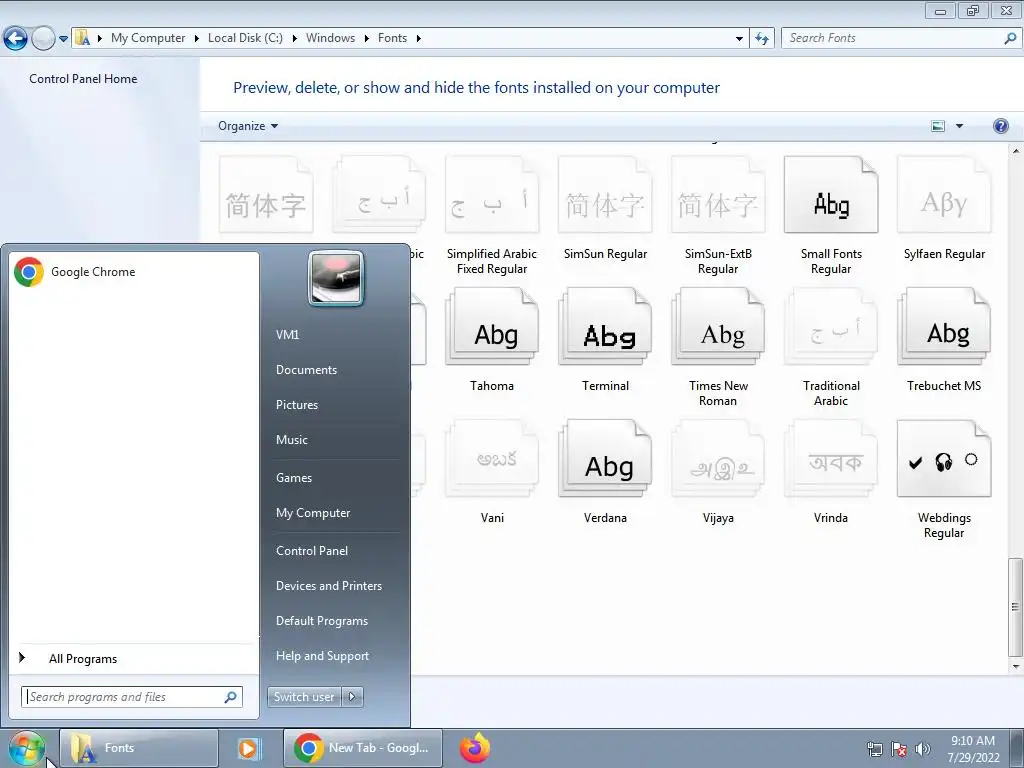Open Music from Start menu

pos(291,440)
